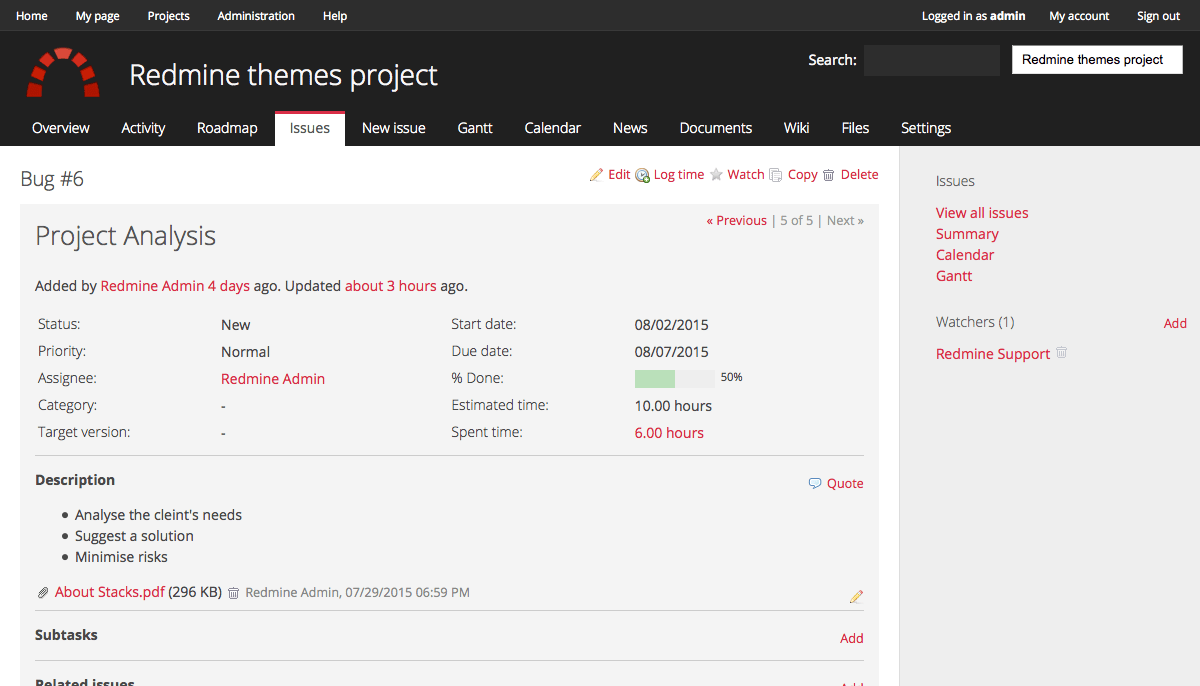Open the About Stacks.pdf attachment
Viewport: 1200px width, 686px height.
tap(110, 592)
